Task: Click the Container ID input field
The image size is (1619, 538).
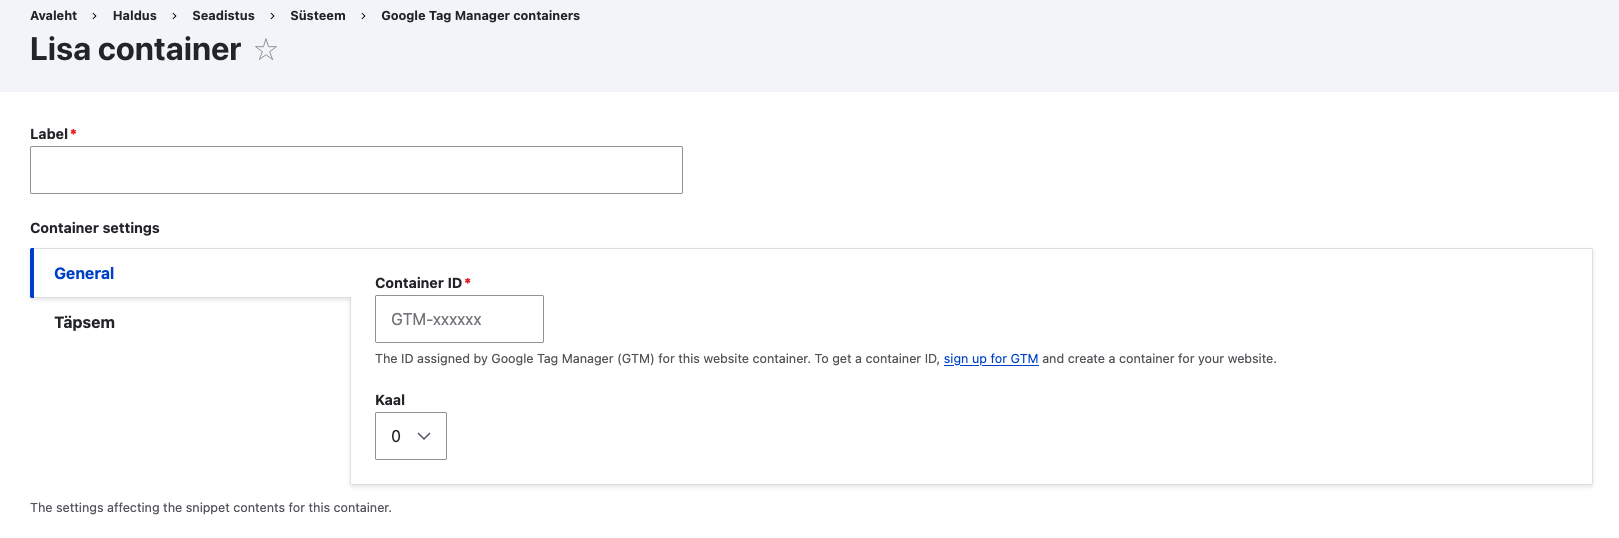Action: point(459,319)
